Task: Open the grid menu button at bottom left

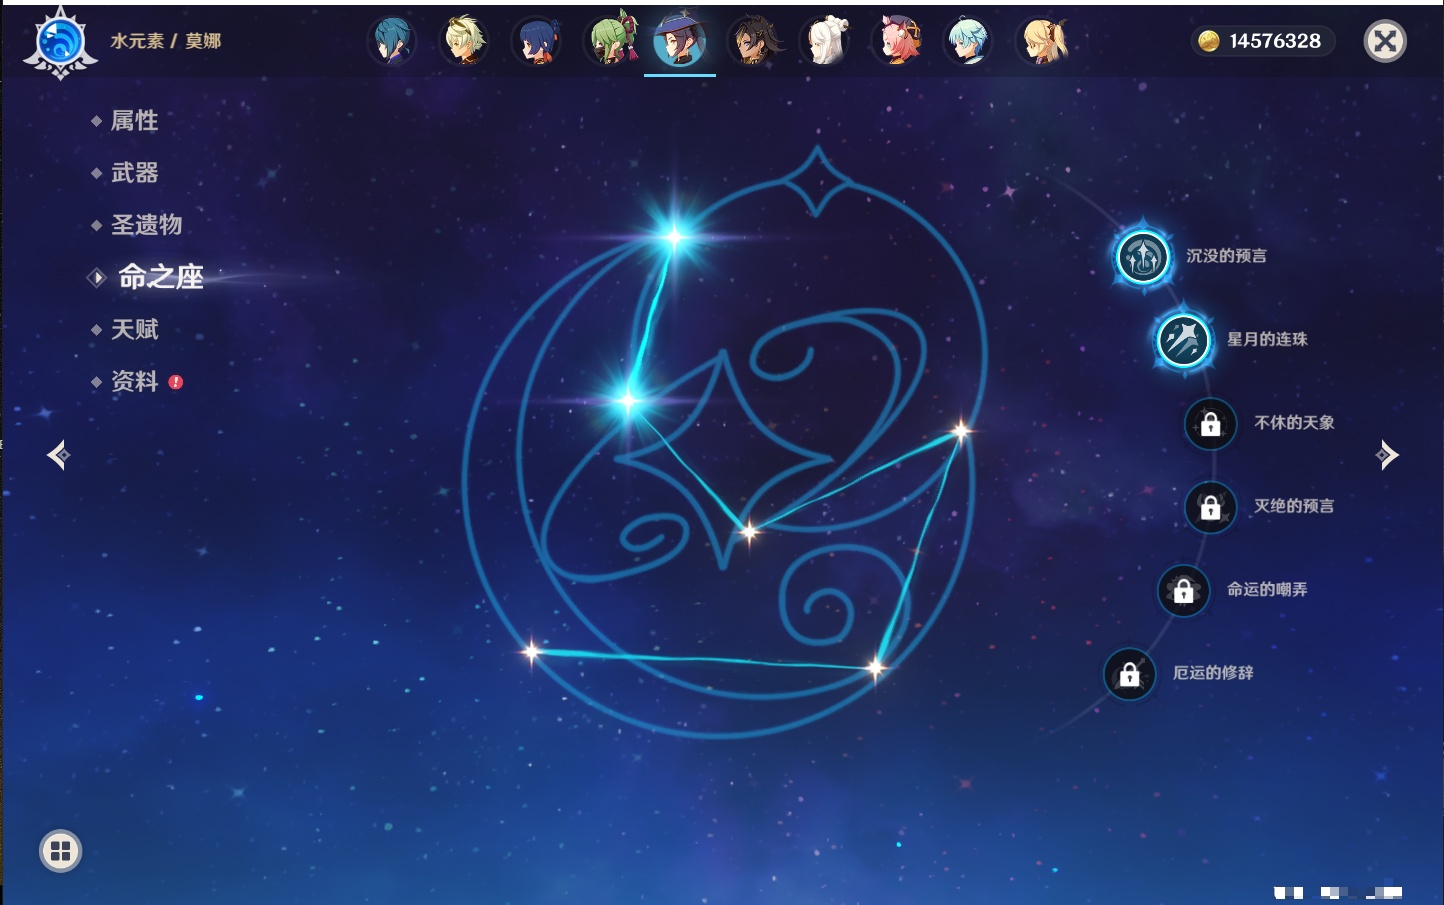Action: click(61, 851)
